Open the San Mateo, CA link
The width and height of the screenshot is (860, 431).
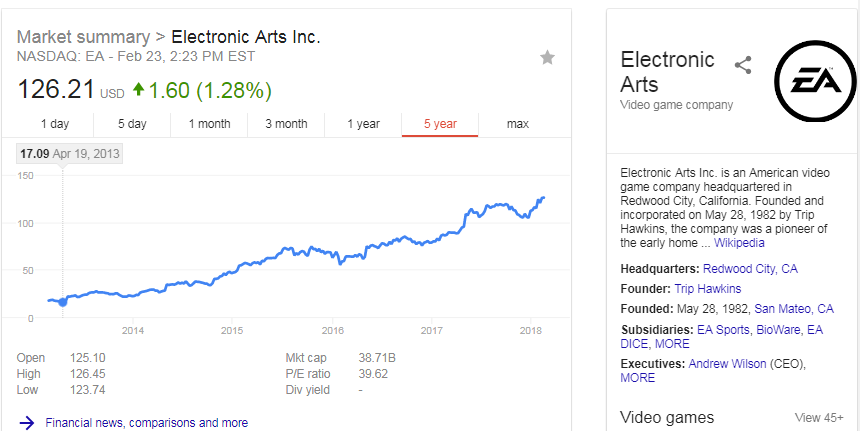793,309
